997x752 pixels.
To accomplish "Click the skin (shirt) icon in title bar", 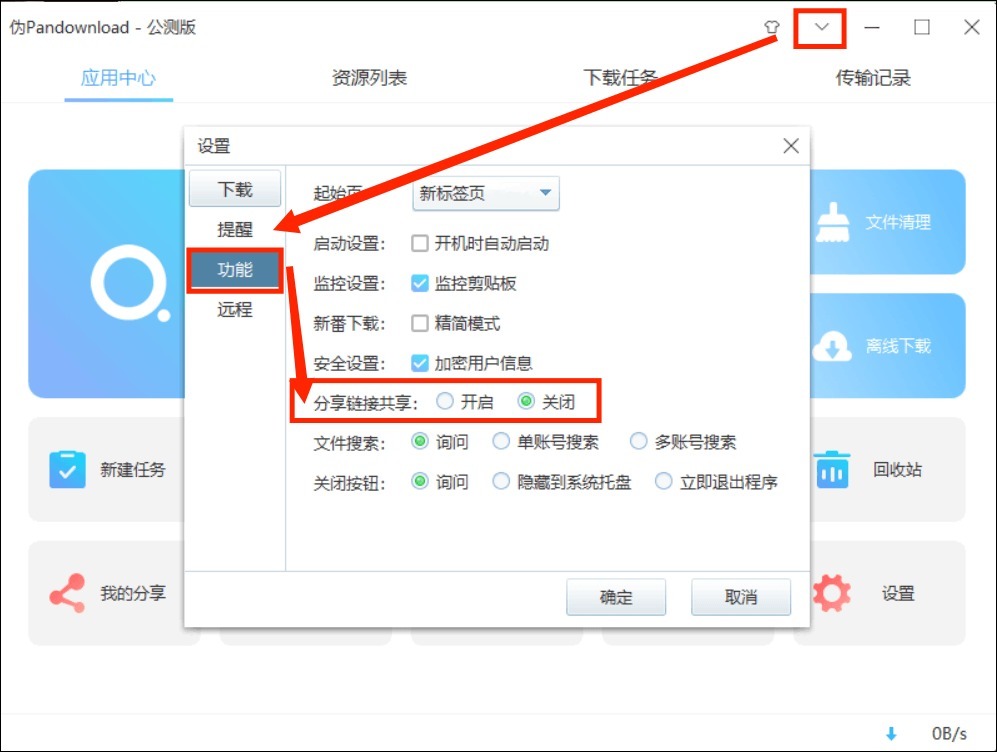I will click(771, 28).
